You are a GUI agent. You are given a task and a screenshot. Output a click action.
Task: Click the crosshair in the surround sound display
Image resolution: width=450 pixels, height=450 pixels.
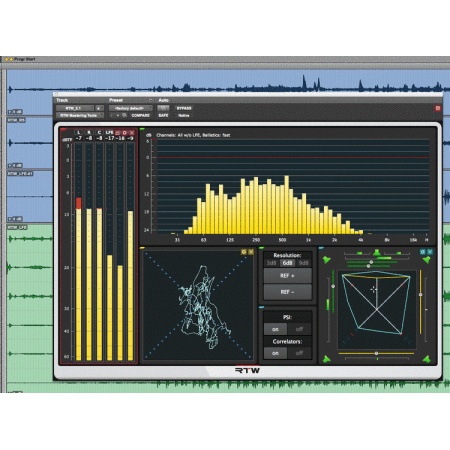tap(373, 289)
